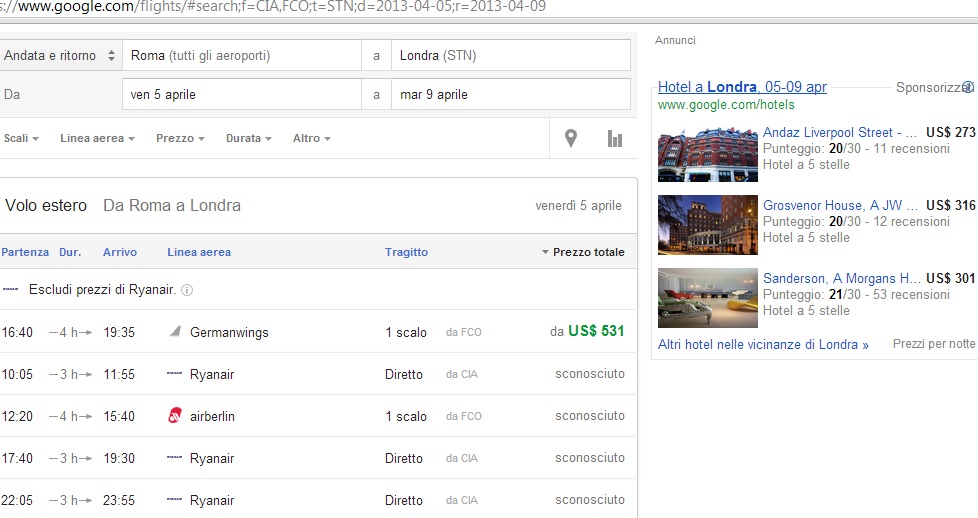
Task: Click the www.google.com/hotels green URL
Action: pyautogui.click(x=726, y=105)
